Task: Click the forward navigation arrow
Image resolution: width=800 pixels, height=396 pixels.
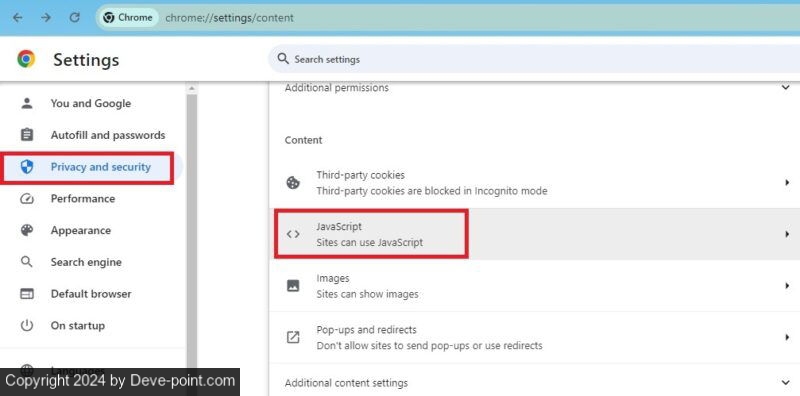Action: pos(46,17)
